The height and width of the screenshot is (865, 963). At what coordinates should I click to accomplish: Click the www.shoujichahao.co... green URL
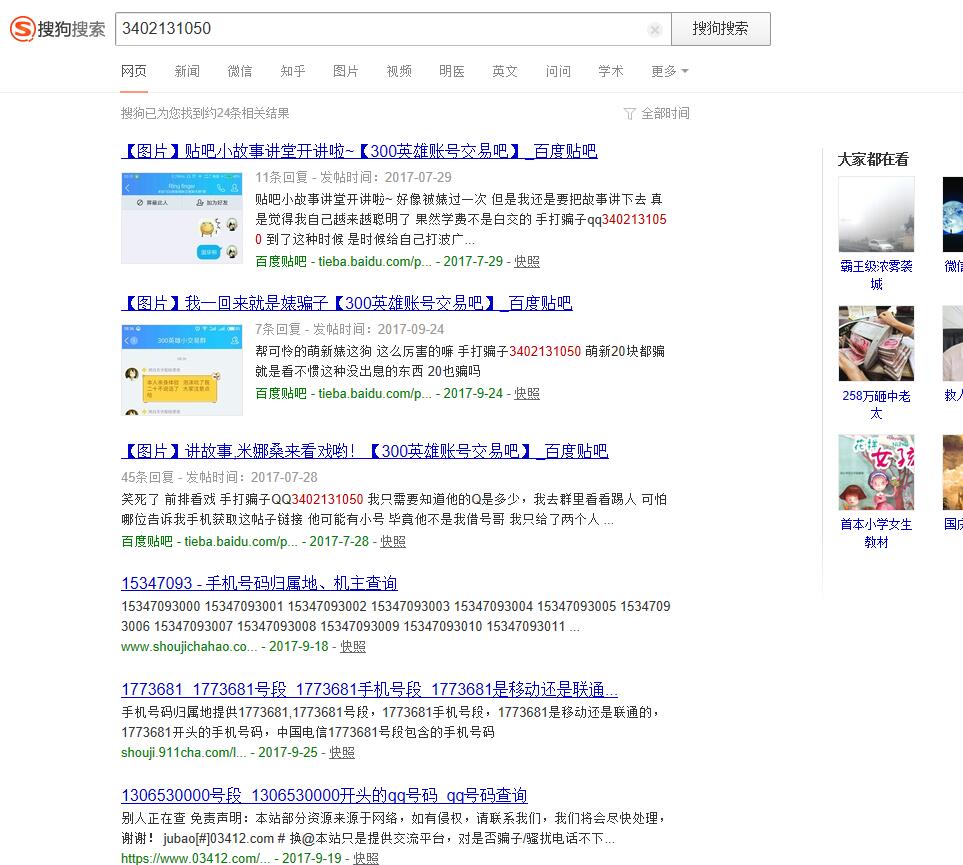click(x=189, y=647)
